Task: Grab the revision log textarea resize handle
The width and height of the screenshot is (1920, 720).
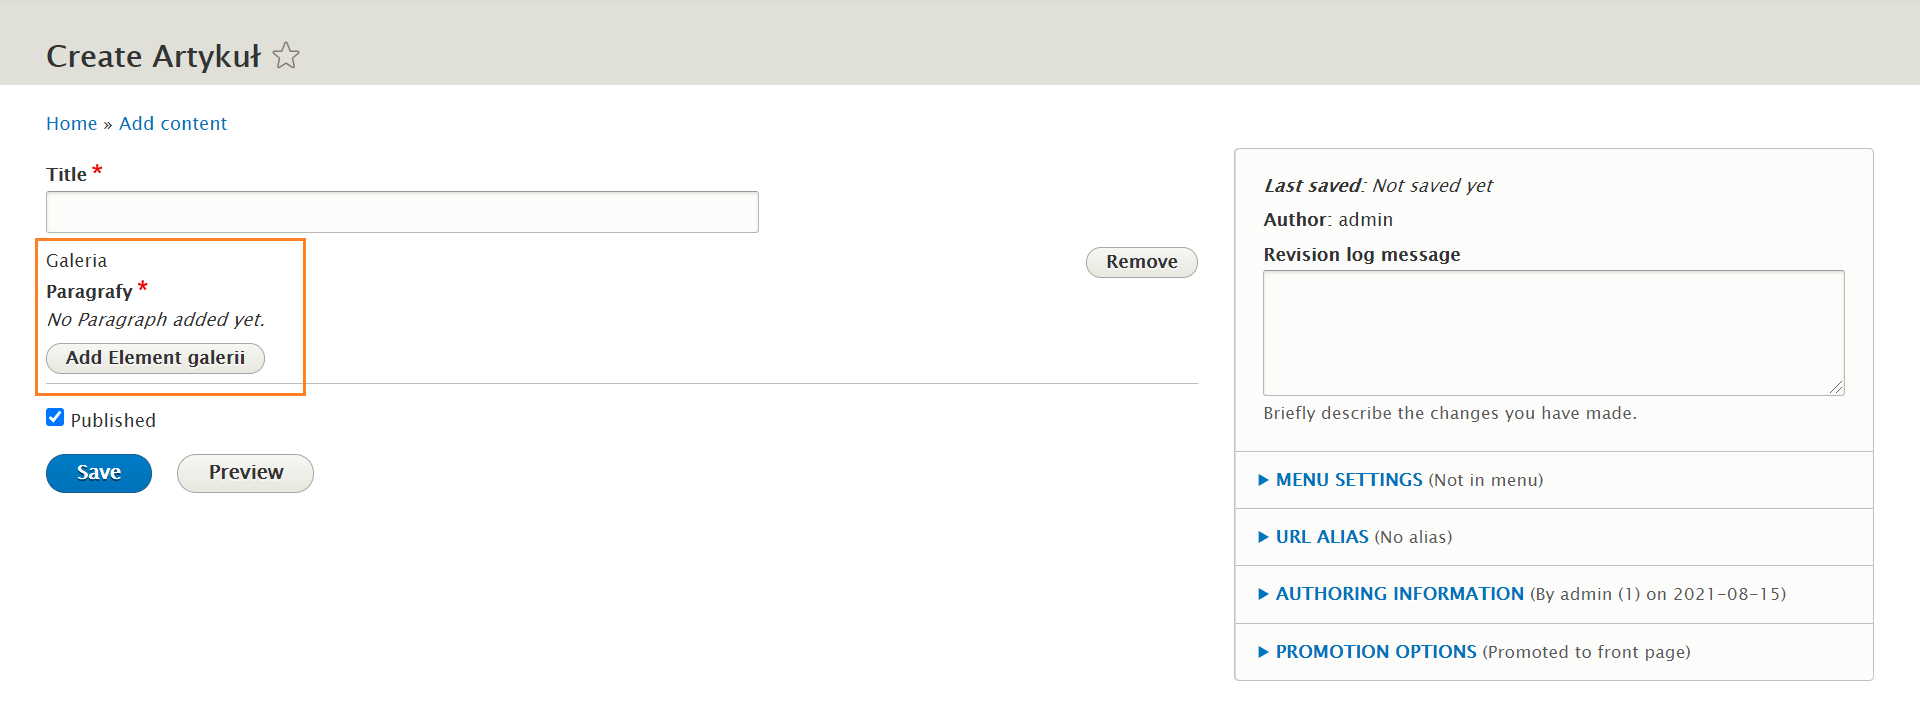Action: pyautogui.click(x=1836, y=387)
